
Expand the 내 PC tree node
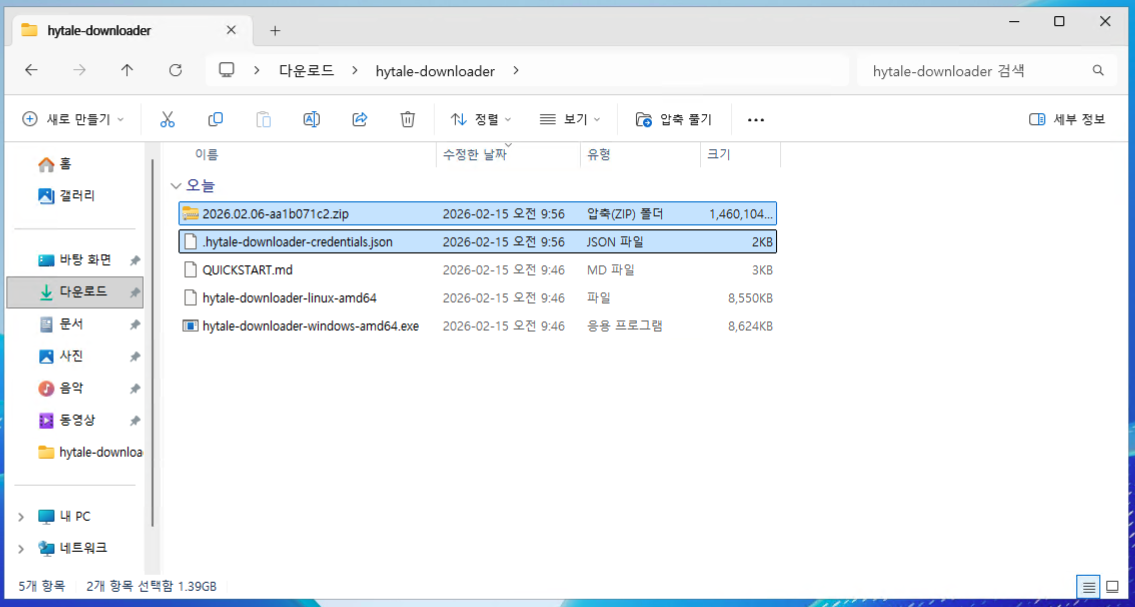click(21, 517)
